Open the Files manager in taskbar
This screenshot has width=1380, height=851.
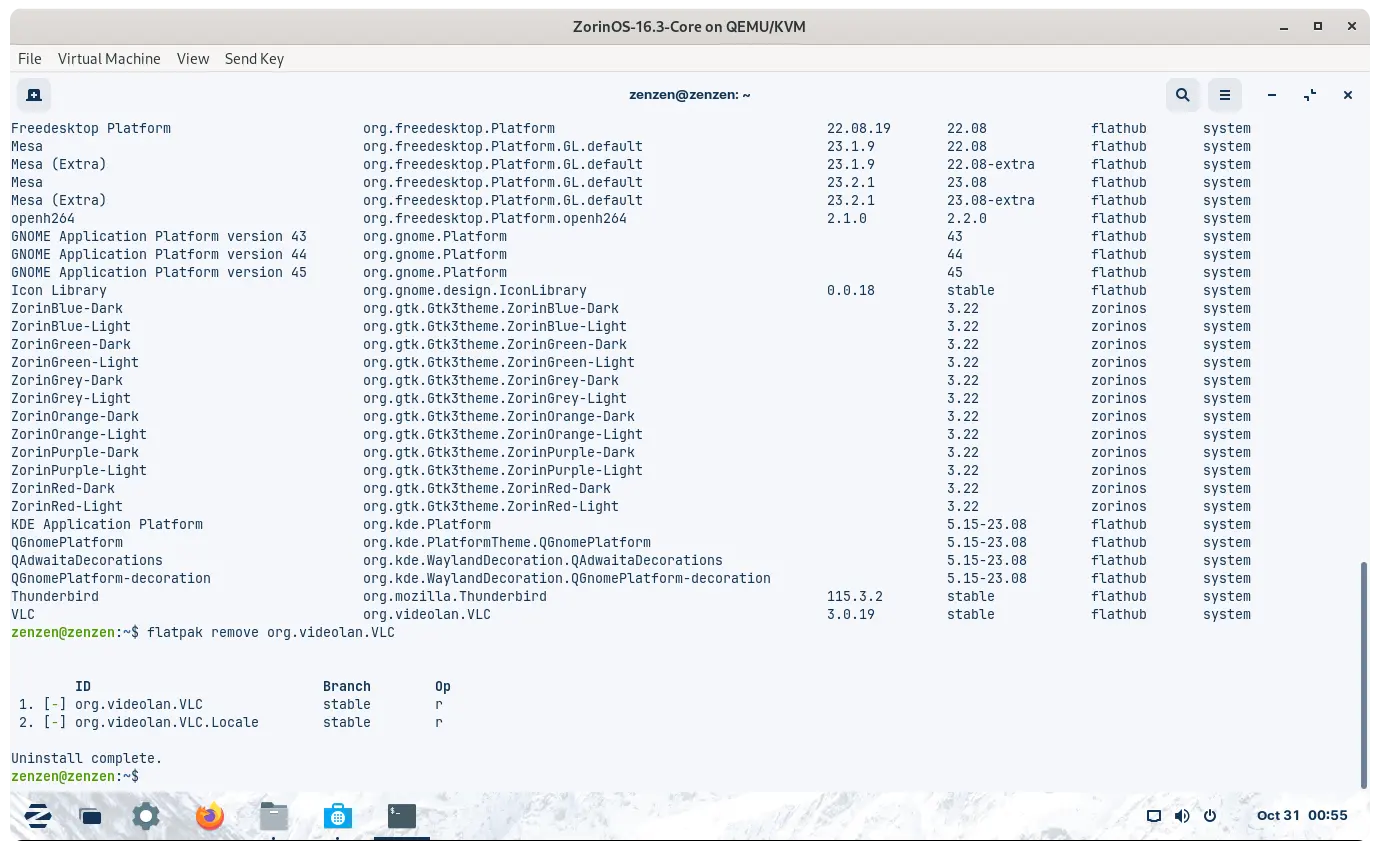click(274, 816)
